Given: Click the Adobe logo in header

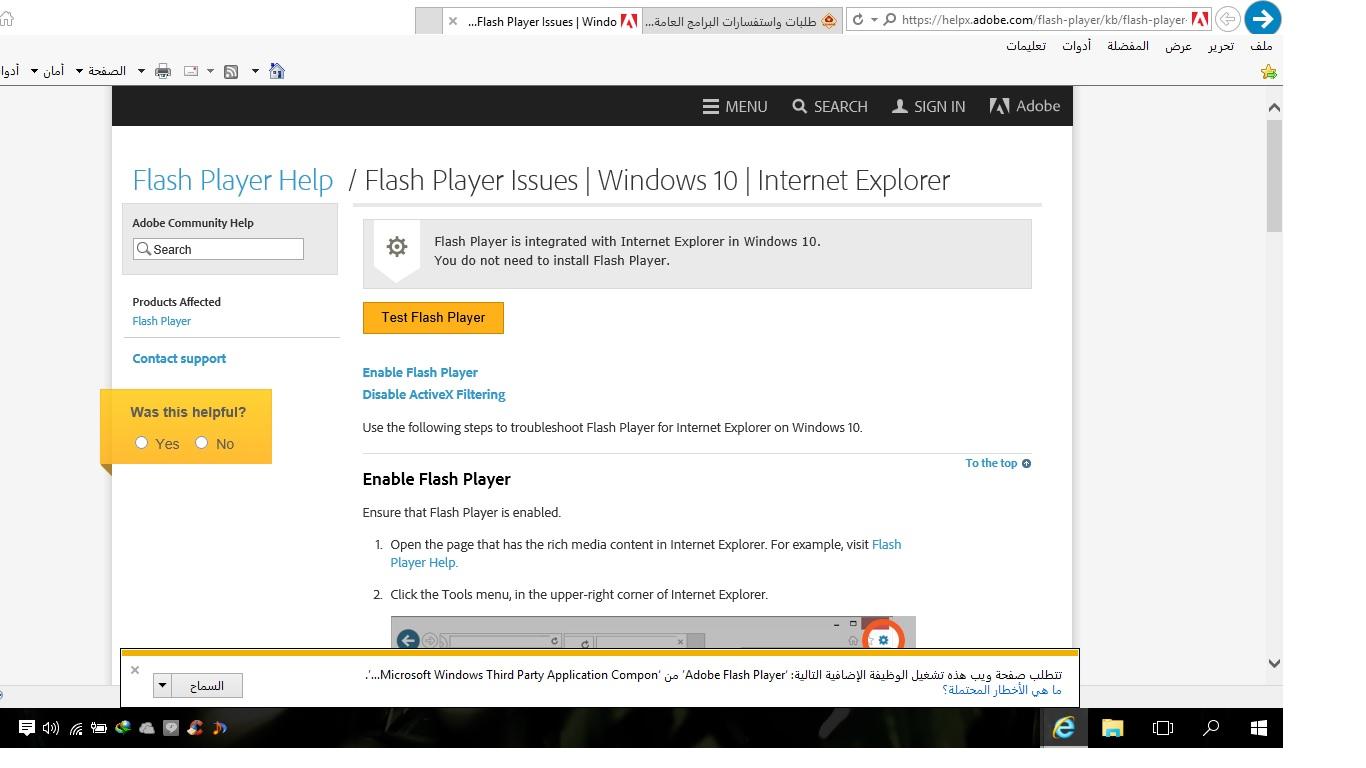Looking at the screenshot, I should click(1025, 106).
